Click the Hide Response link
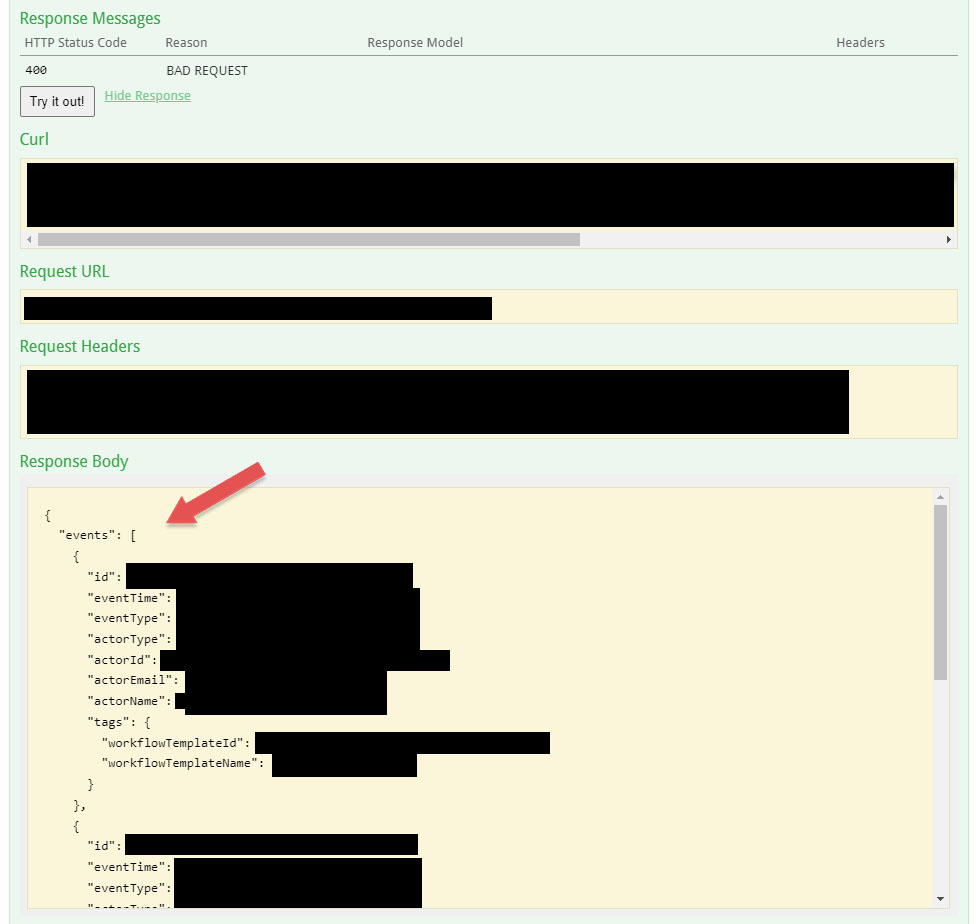The height and width of the screenshot is (924, 978). [x=147, y=95]
